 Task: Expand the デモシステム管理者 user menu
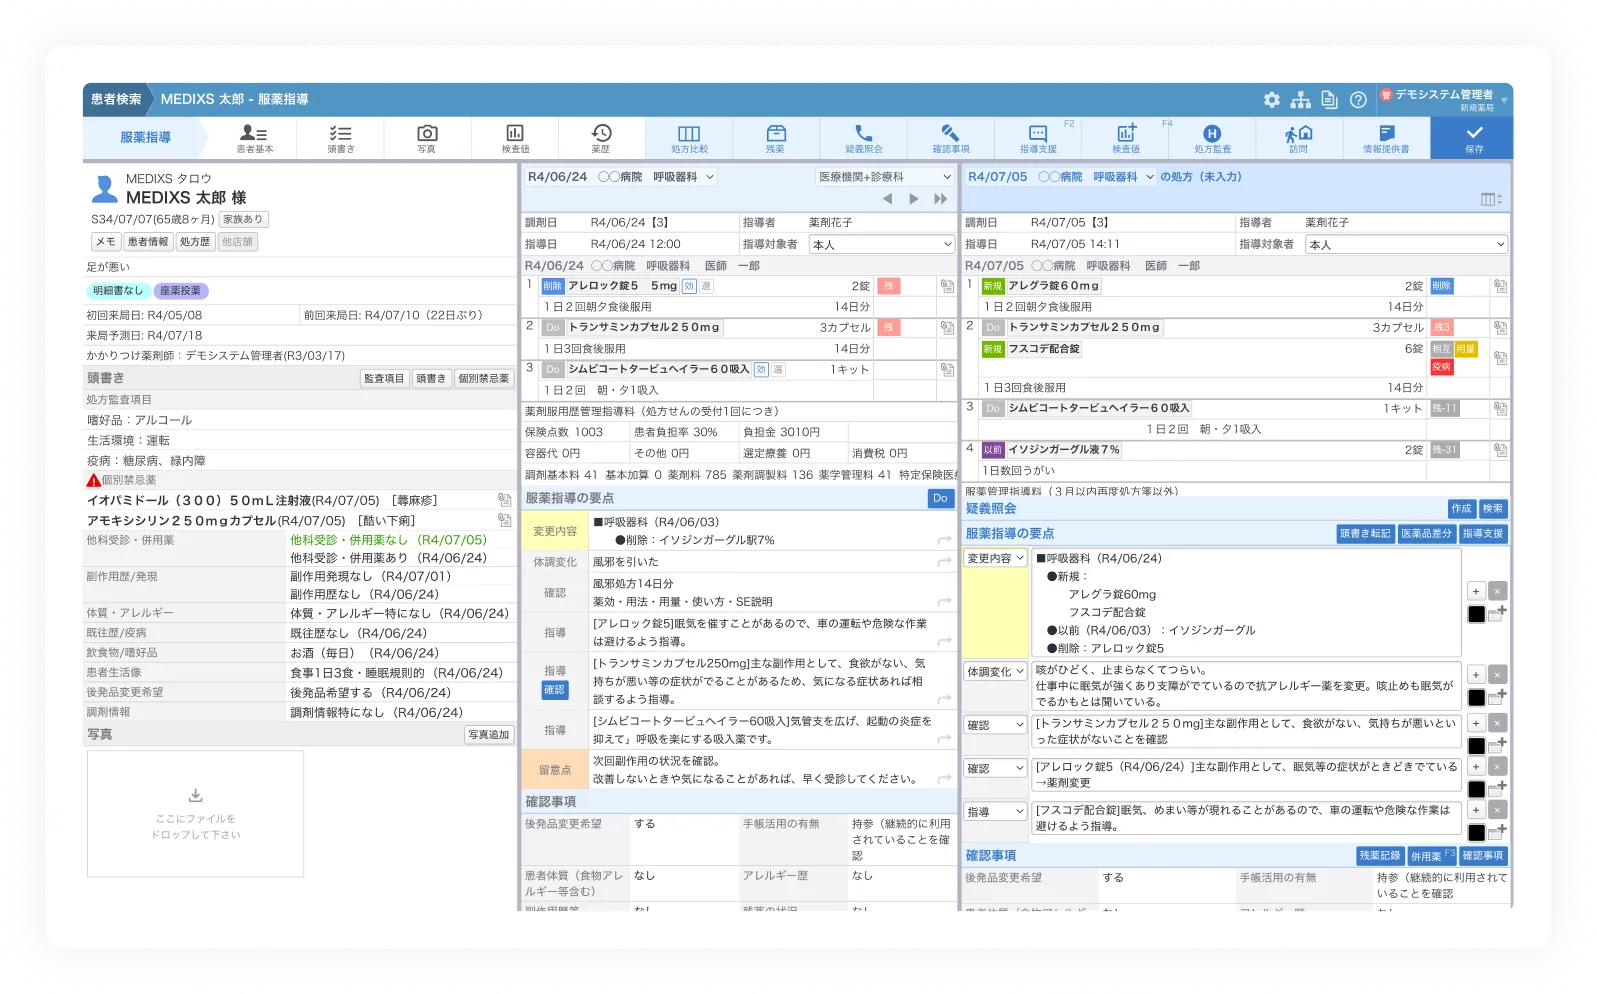pyautogui.click(x=1444, y=99)
